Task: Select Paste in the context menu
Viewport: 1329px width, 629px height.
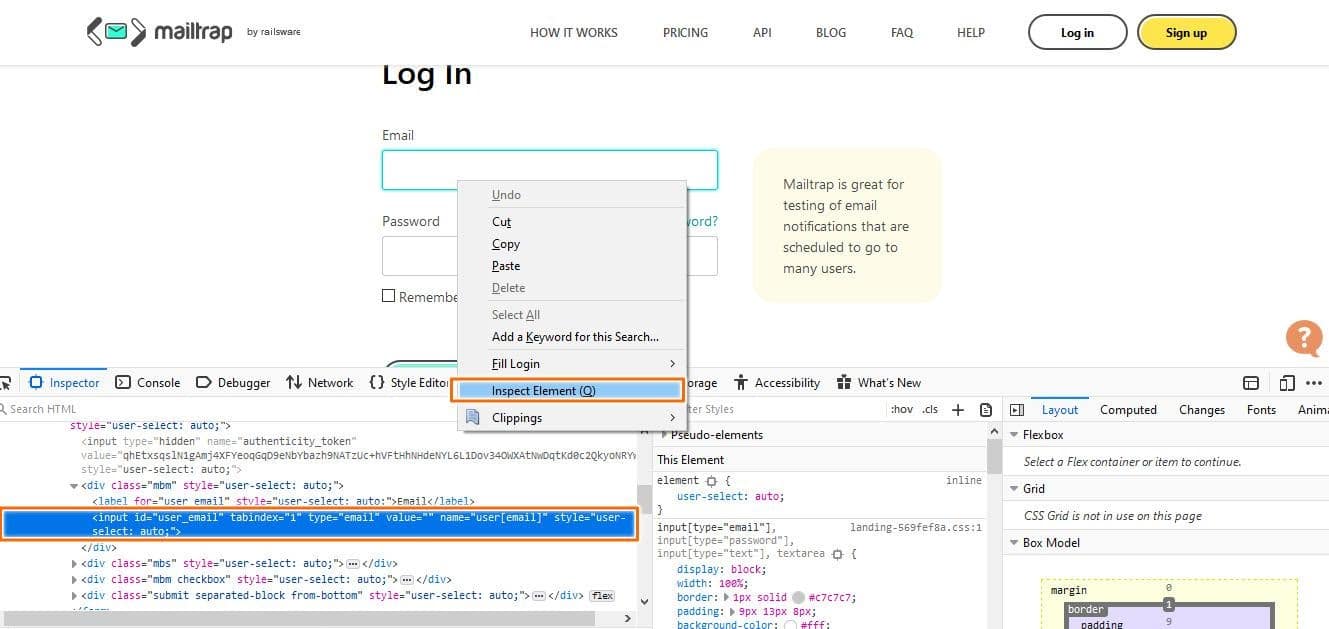Action: coord(572,266)
